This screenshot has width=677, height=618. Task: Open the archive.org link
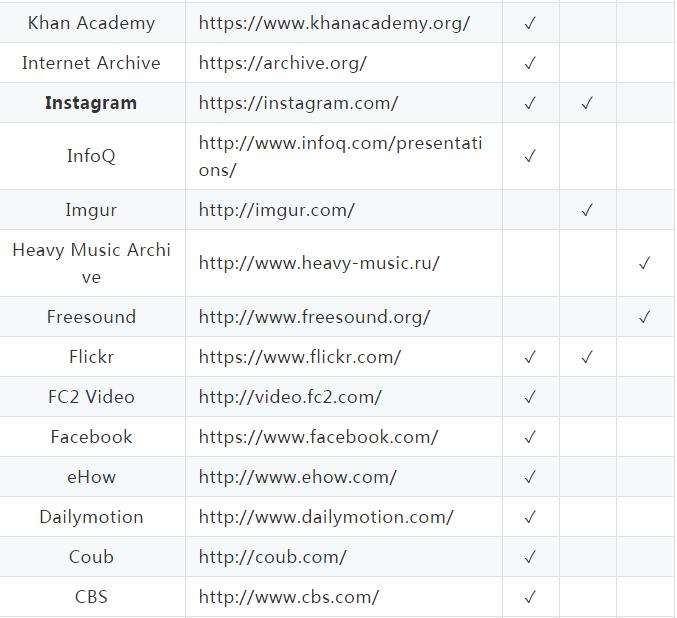(283, 63)
